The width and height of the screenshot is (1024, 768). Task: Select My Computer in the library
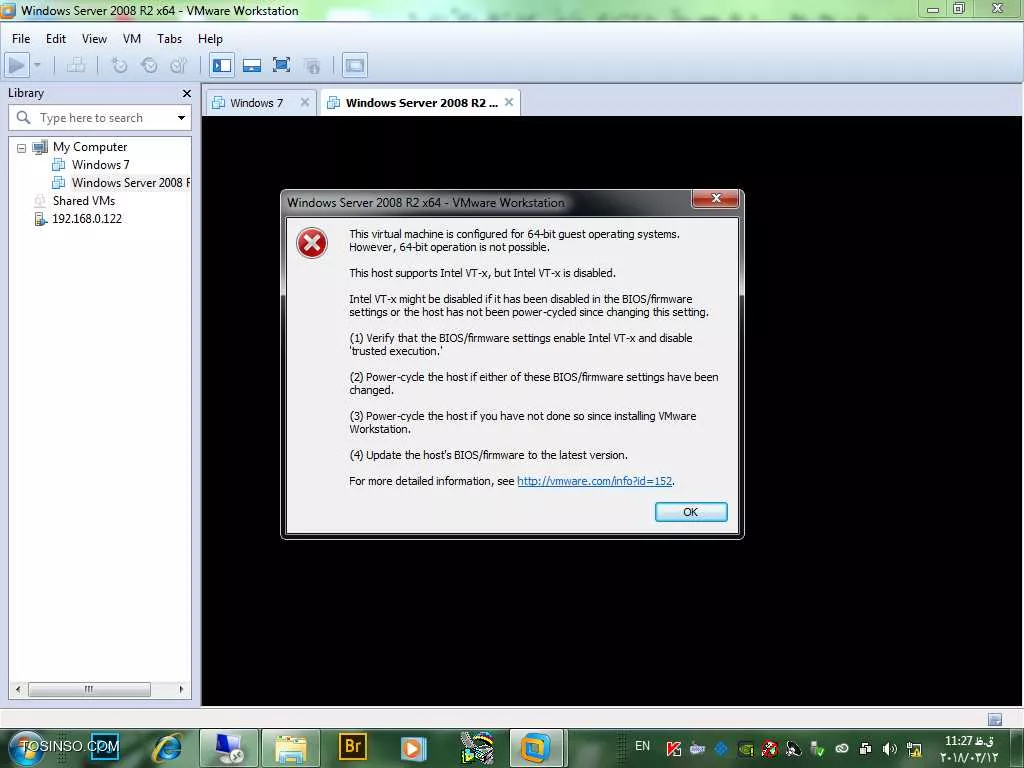coord(90,147)
